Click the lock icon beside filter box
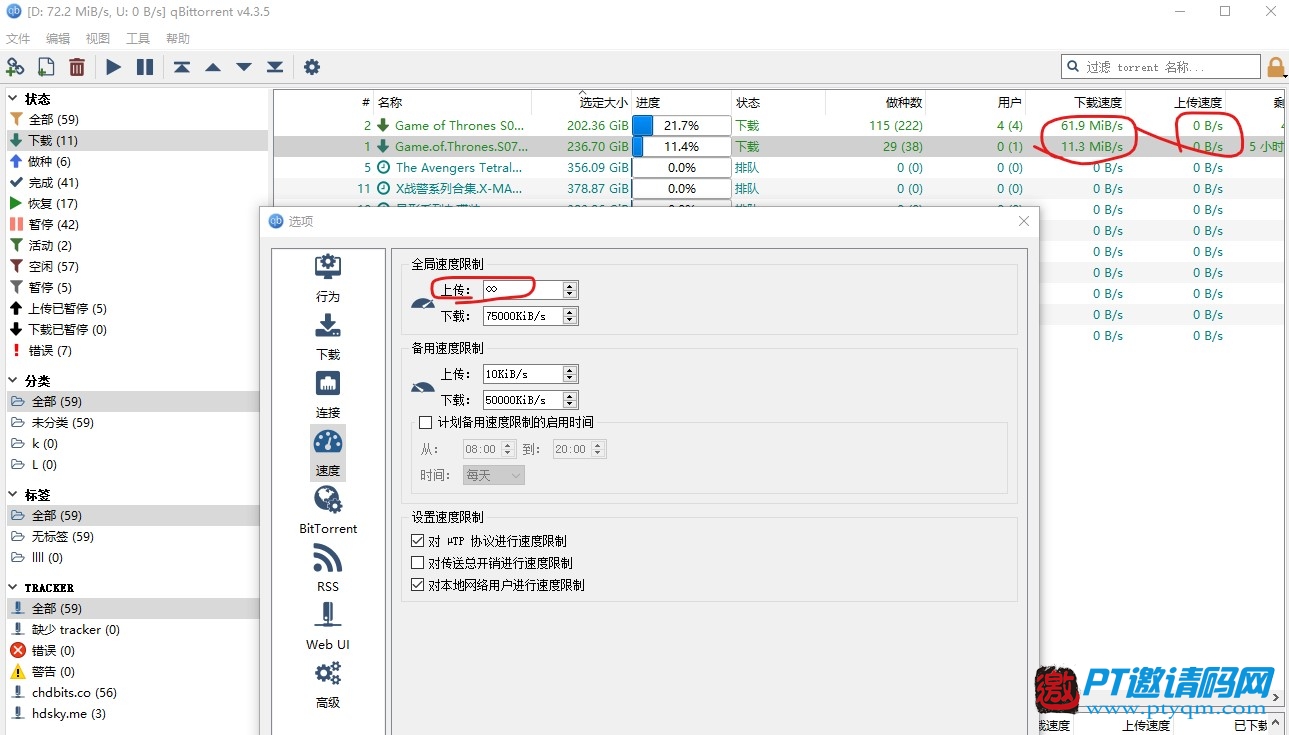This screenshot has width=1289, height=735. point(1276,67)
